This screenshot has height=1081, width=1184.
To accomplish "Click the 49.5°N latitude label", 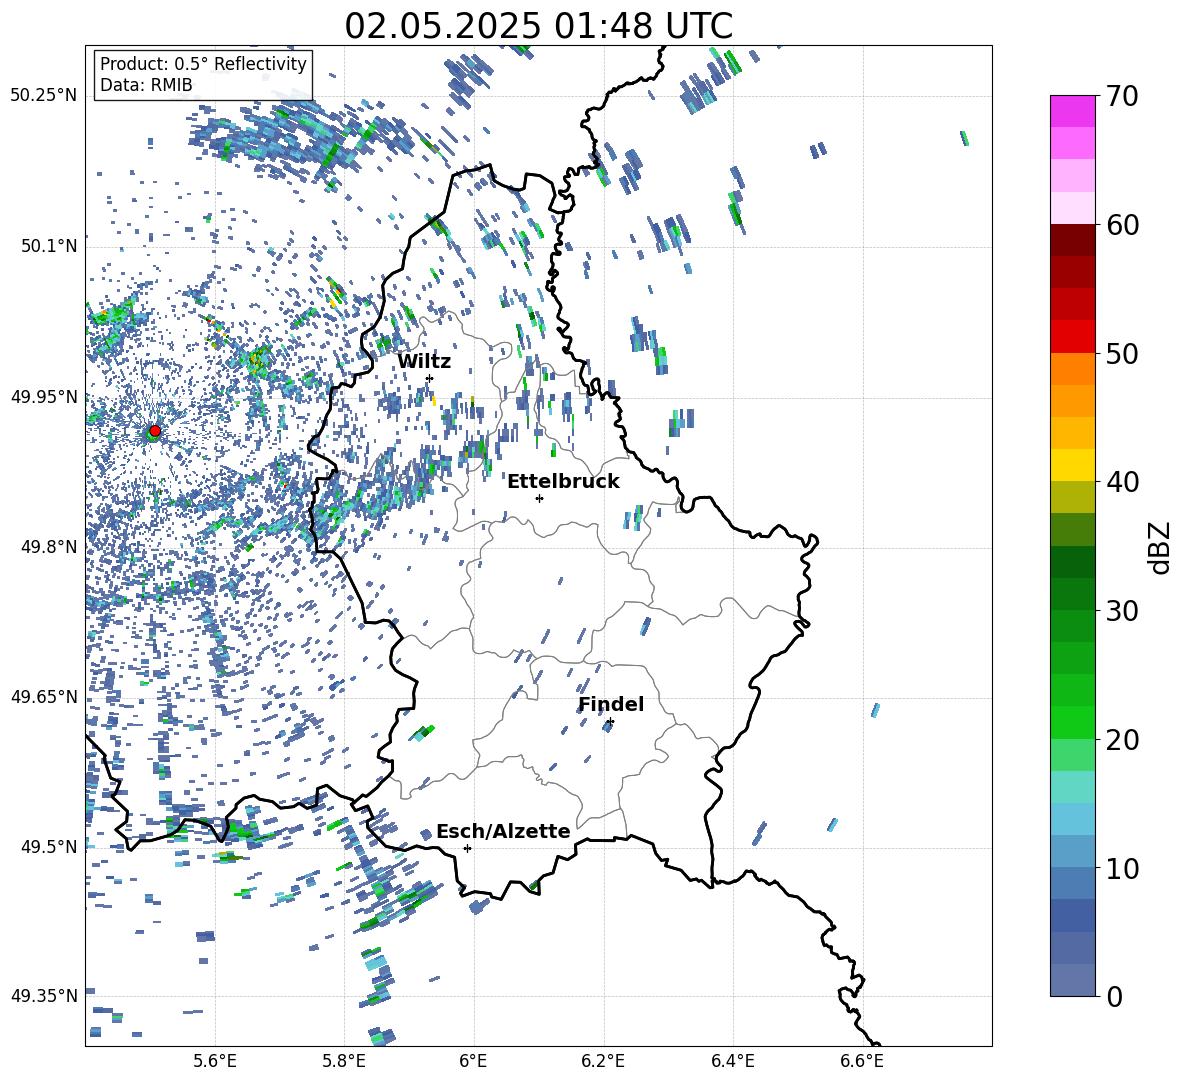I will (50, 847).
